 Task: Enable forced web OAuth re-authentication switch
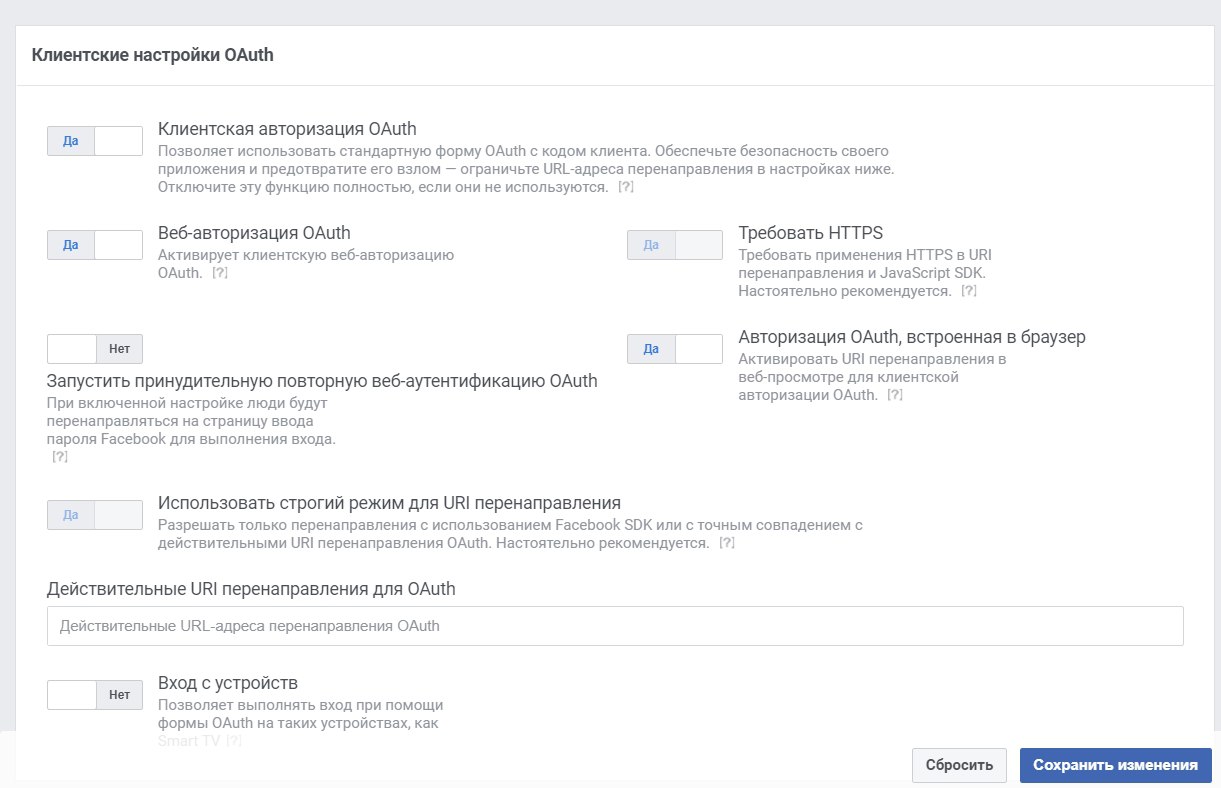coord(95,349)
